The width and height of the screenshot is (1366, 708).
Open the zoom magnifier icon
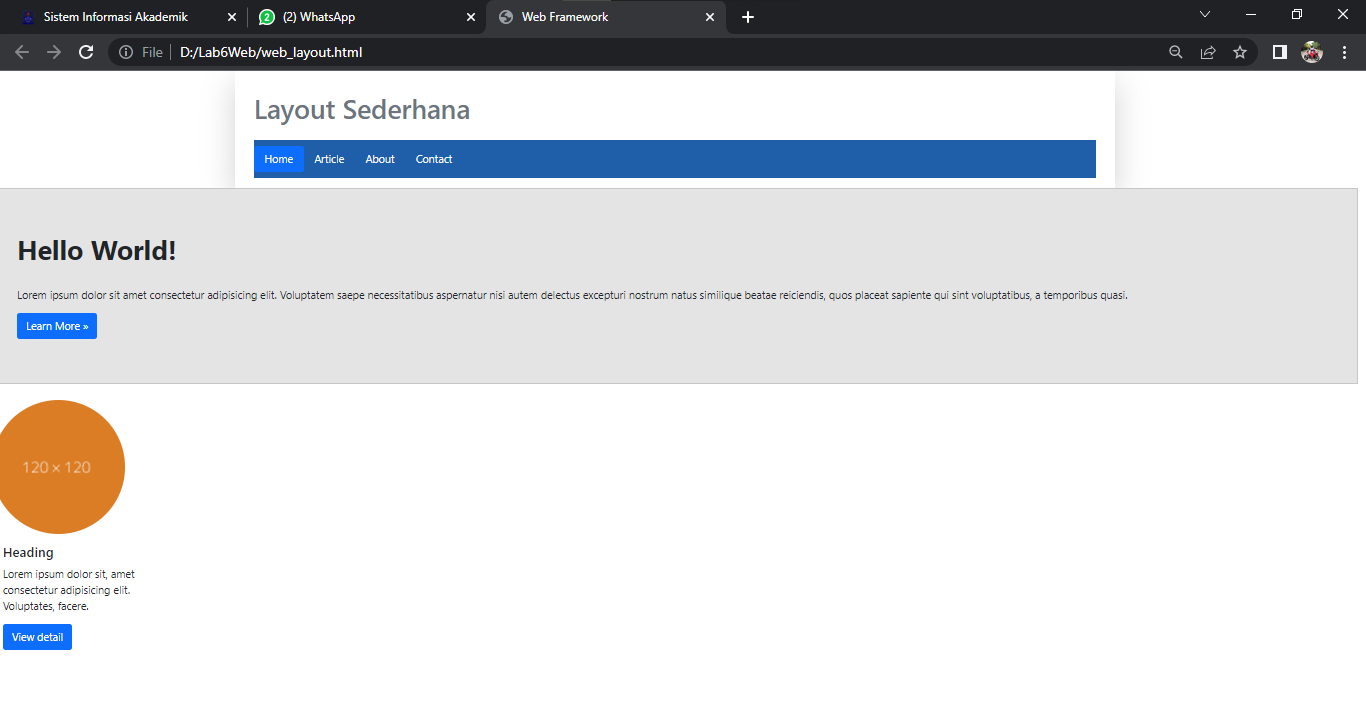(1176, 52)
